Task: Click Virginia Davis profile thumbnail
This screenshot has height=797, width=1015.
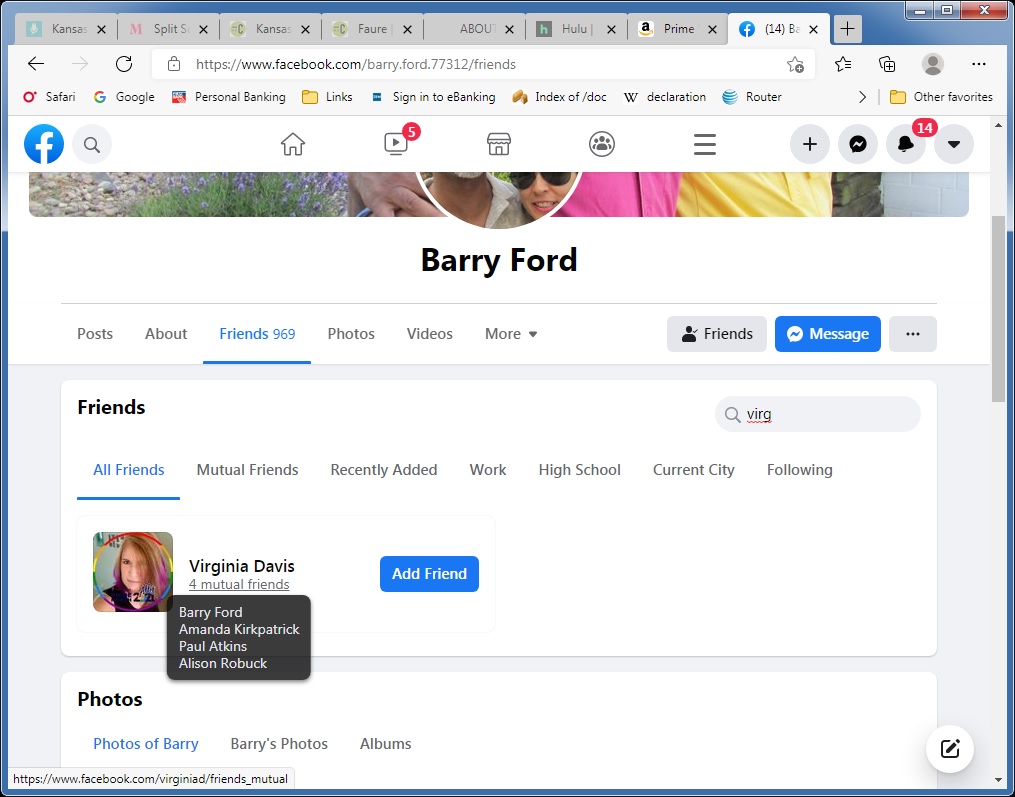Action: point(133,572)
